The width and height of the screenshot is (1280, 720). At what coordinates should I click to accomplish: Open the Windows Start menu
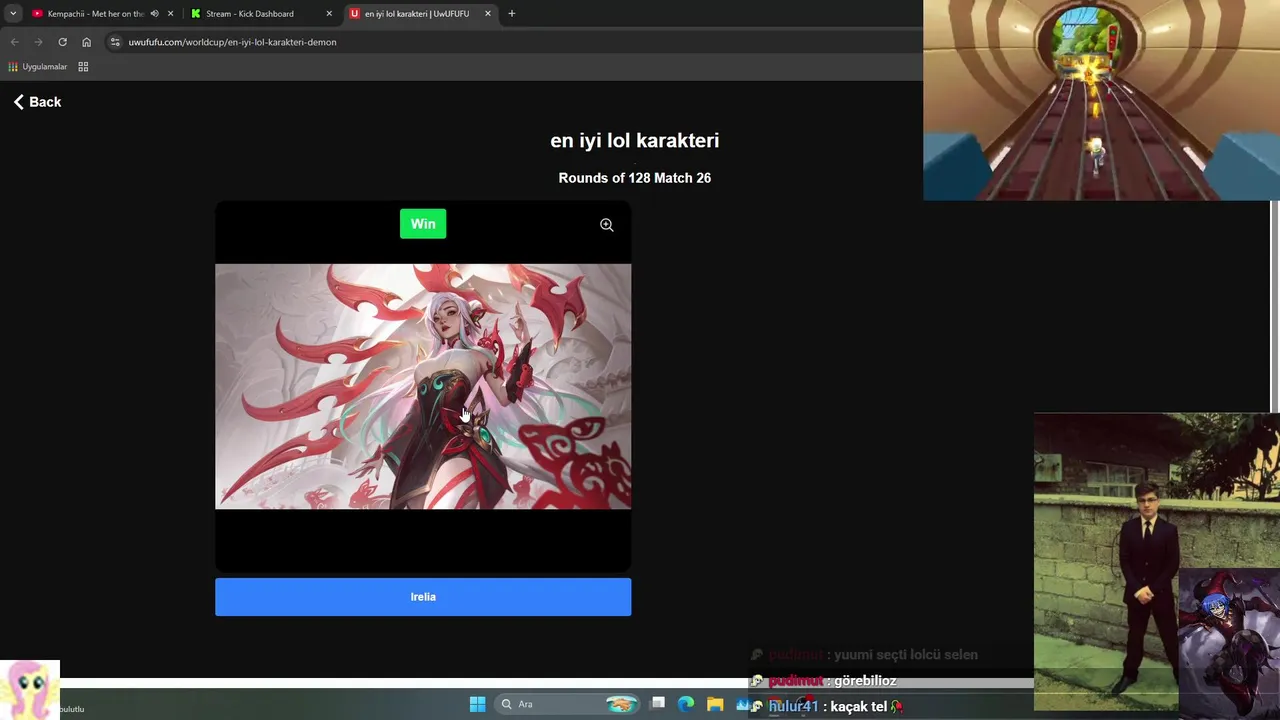click(x=478, y=704)
